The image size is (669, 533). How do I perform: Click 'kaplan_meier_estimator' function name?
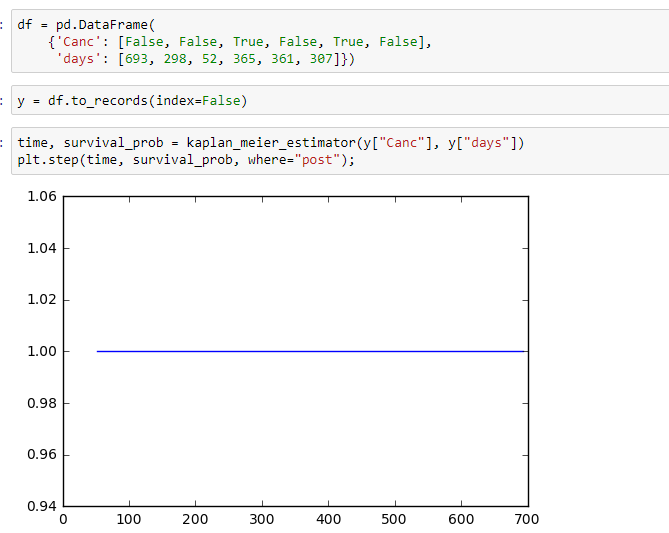(271, 143)
